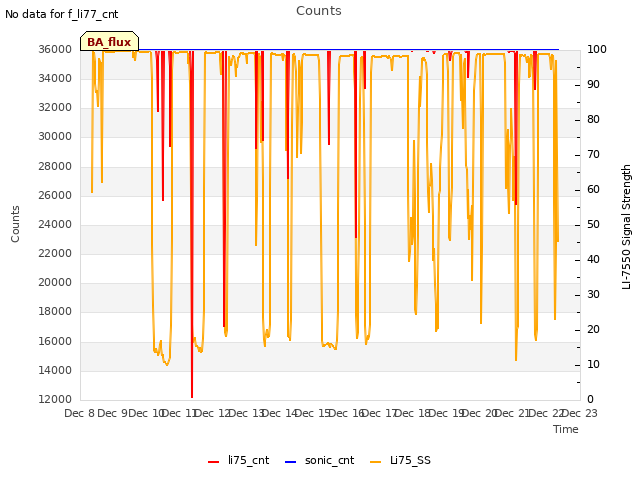Toggle the Li75_SS legend entry
This screenshot has height=480, width=640.
click(400, 460)
